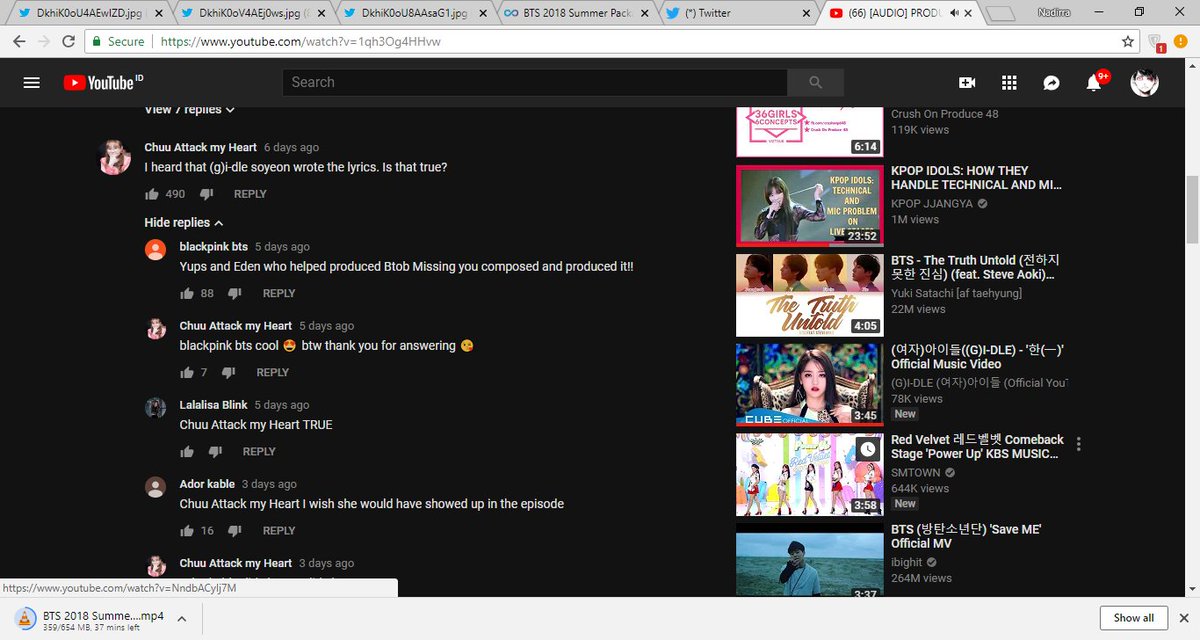Dislike the comment with 490 likes

[x=206, y=194]
